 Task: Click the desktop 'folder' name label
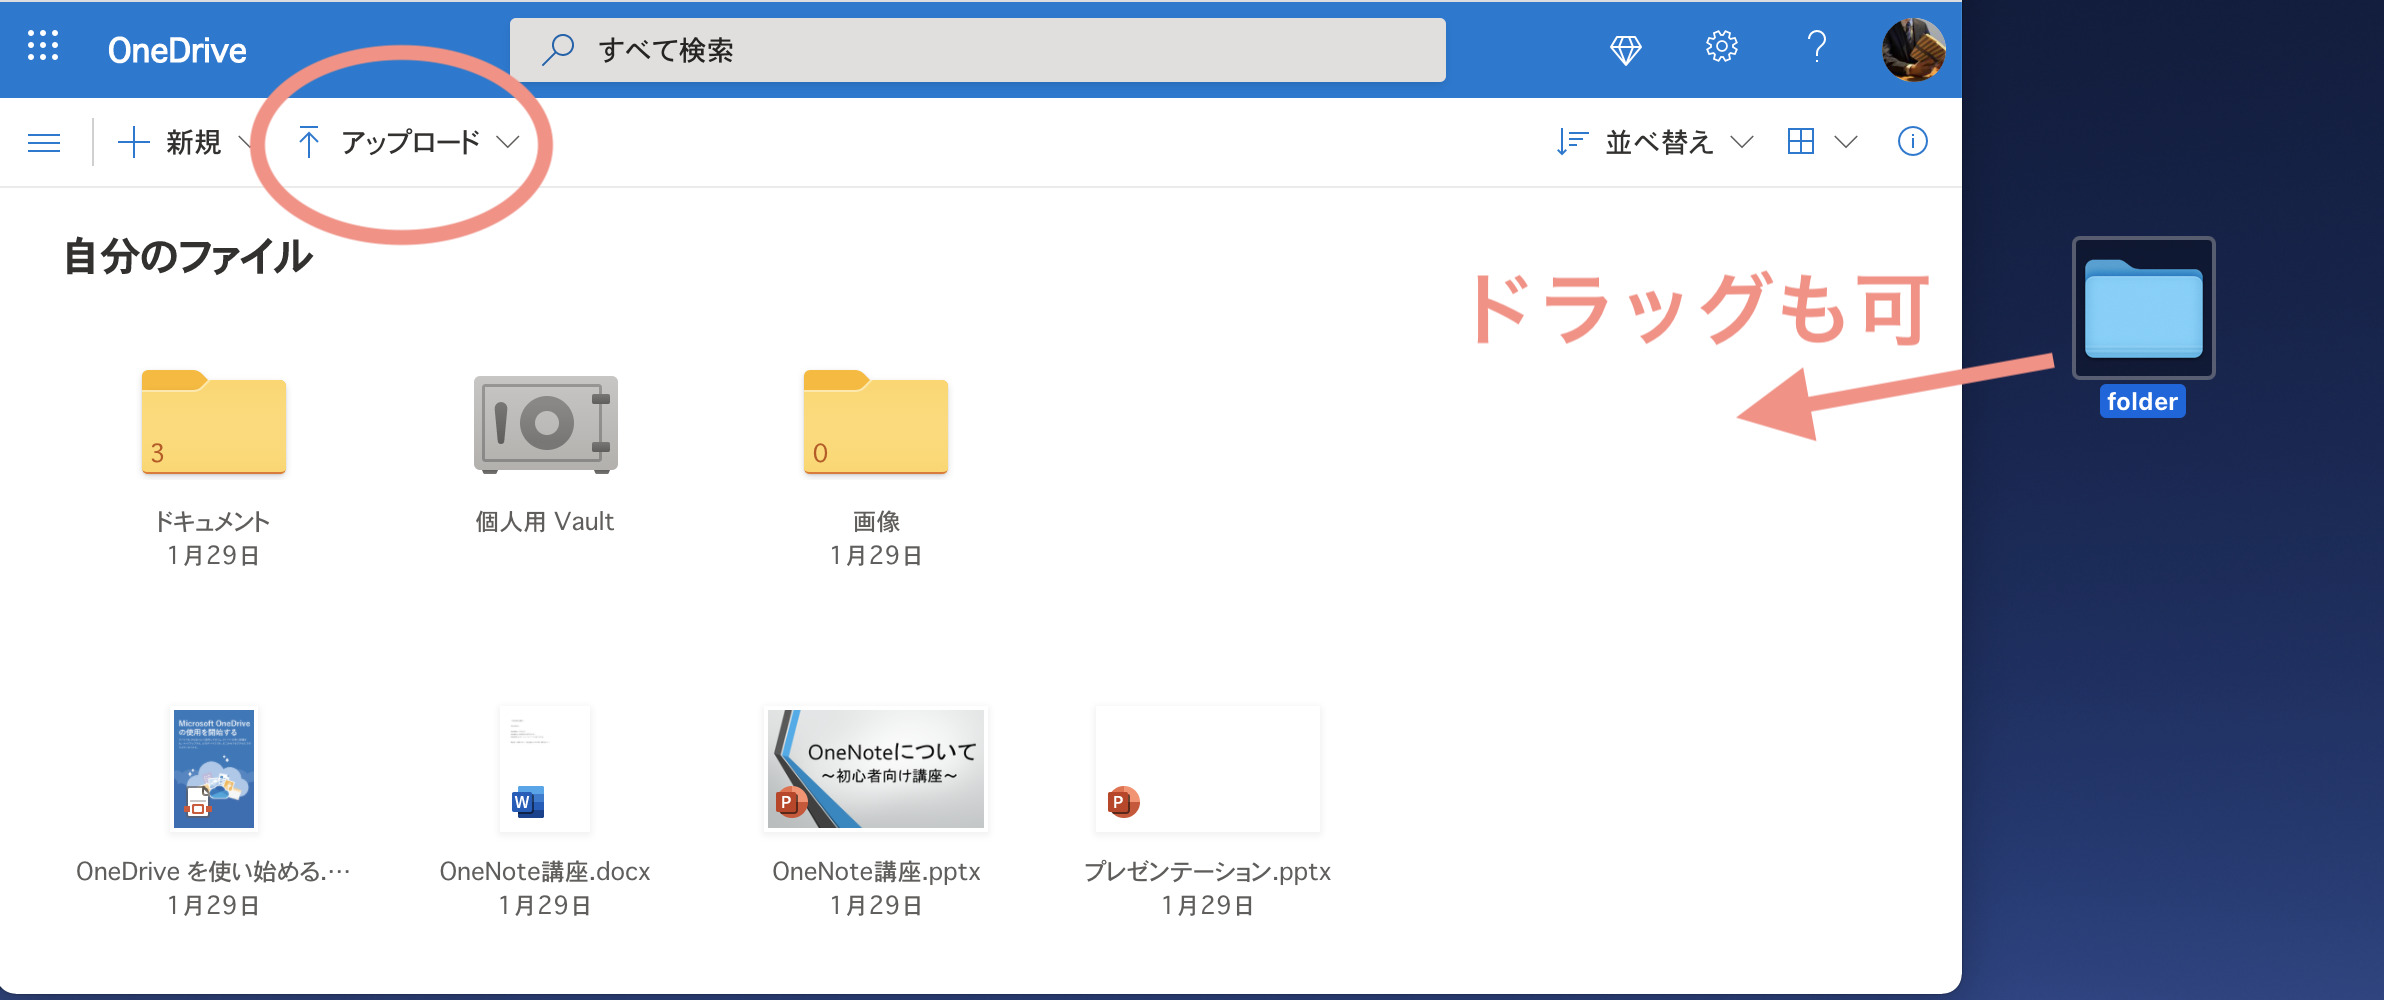(2142, 401)
